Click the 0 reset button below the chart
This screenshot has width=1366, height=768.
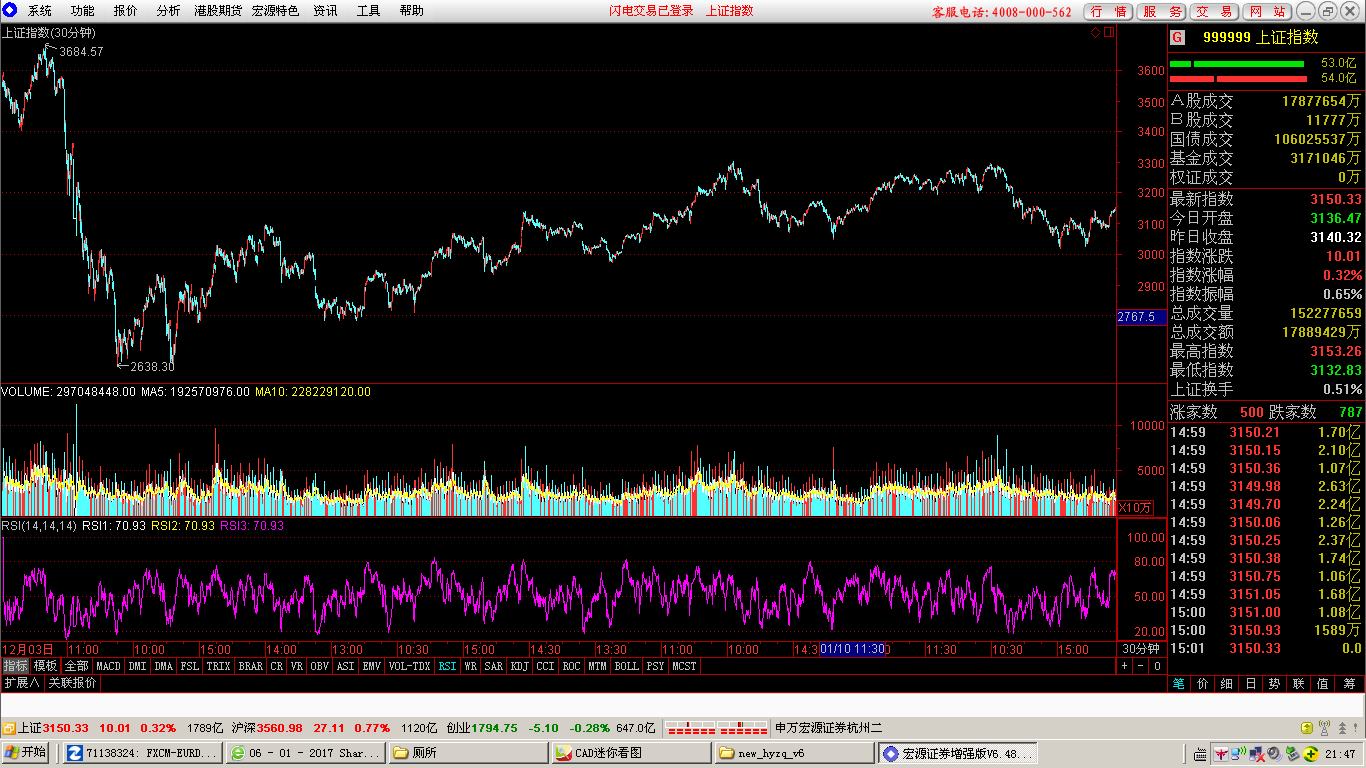click(1157, 666)
